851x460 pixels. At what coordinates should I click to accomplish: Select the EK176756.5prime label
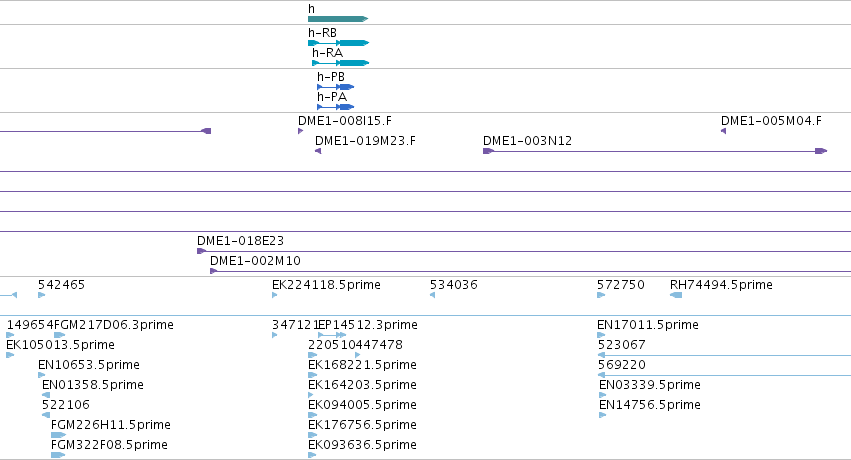coord(363,425)
